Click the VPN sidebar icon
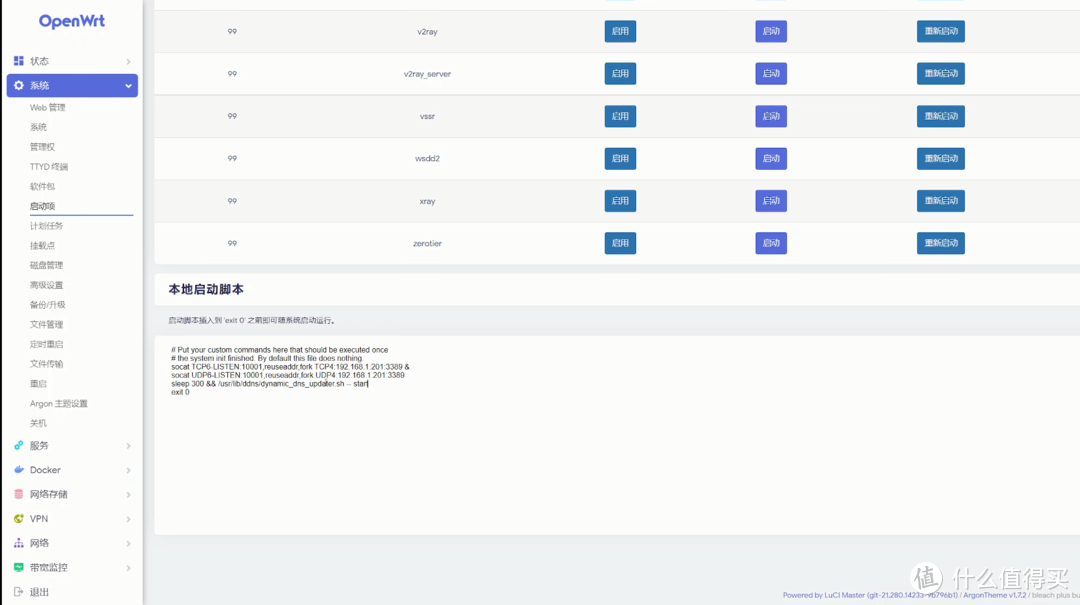This screenshot has height=605, width=1080. coord(19,519)
